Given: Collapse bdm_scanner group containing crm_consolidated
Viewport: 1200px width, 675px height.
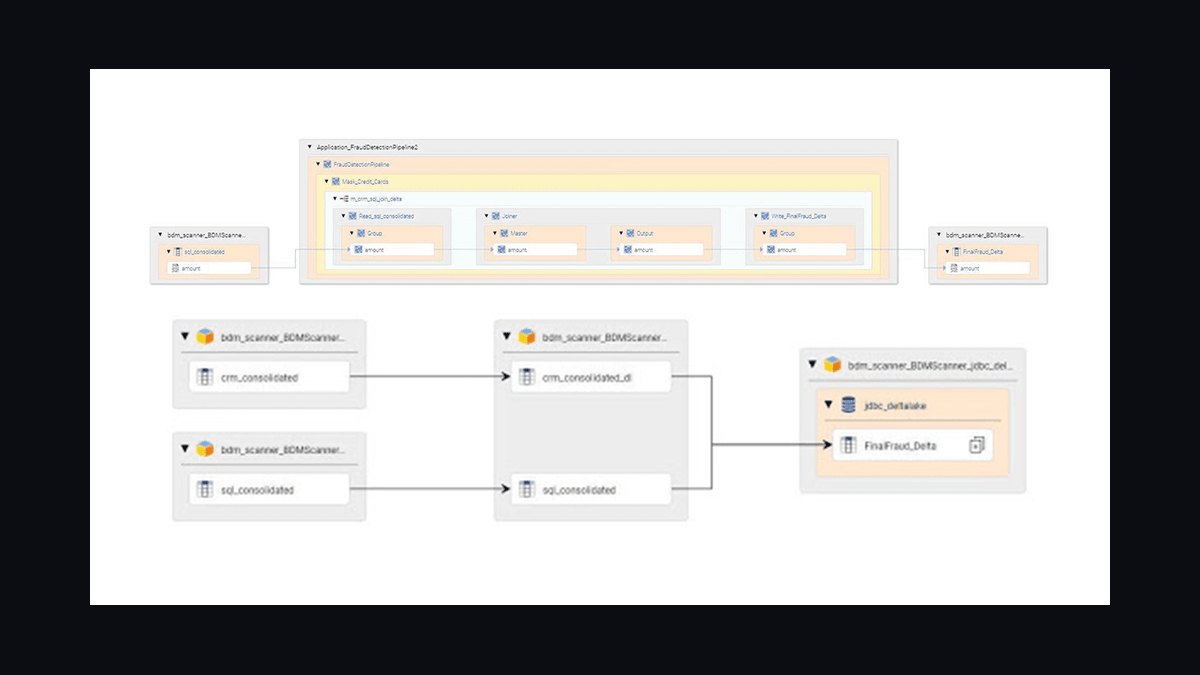Looking at the screenshot, I should click(x=185, y=337).
